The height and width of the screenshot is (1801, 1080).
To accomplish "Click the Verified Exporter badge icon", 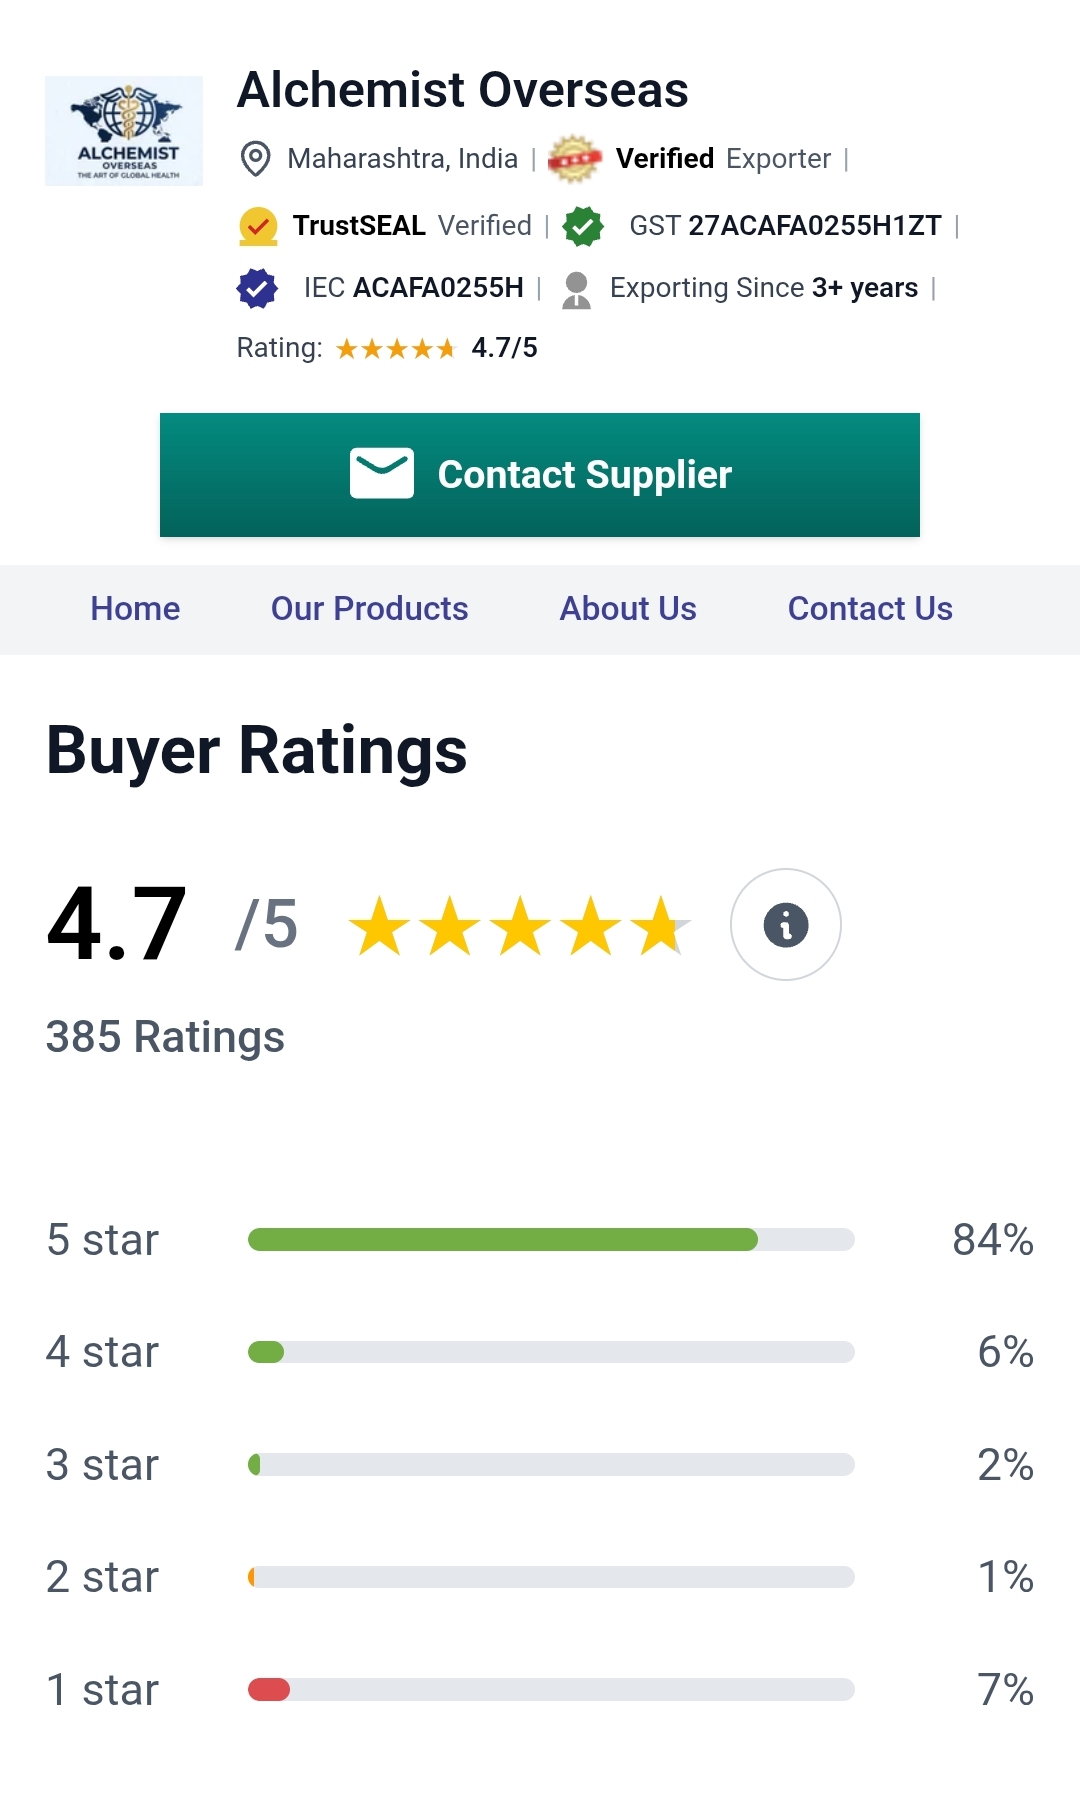I will [574, 159].
